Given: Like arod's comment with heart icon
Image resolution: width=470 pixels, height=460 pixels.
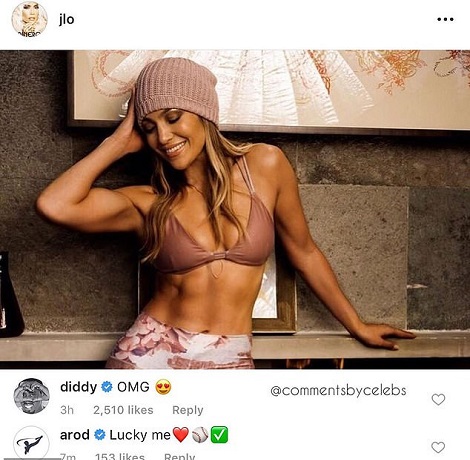Looking at the screenshot, I should [438, 447].
